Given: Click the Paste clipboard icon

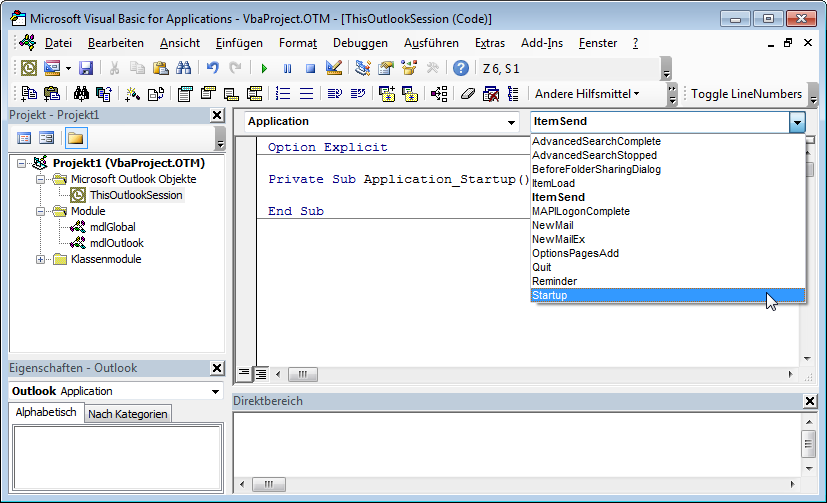Looking at the screenshot, I should click(160, 68).
